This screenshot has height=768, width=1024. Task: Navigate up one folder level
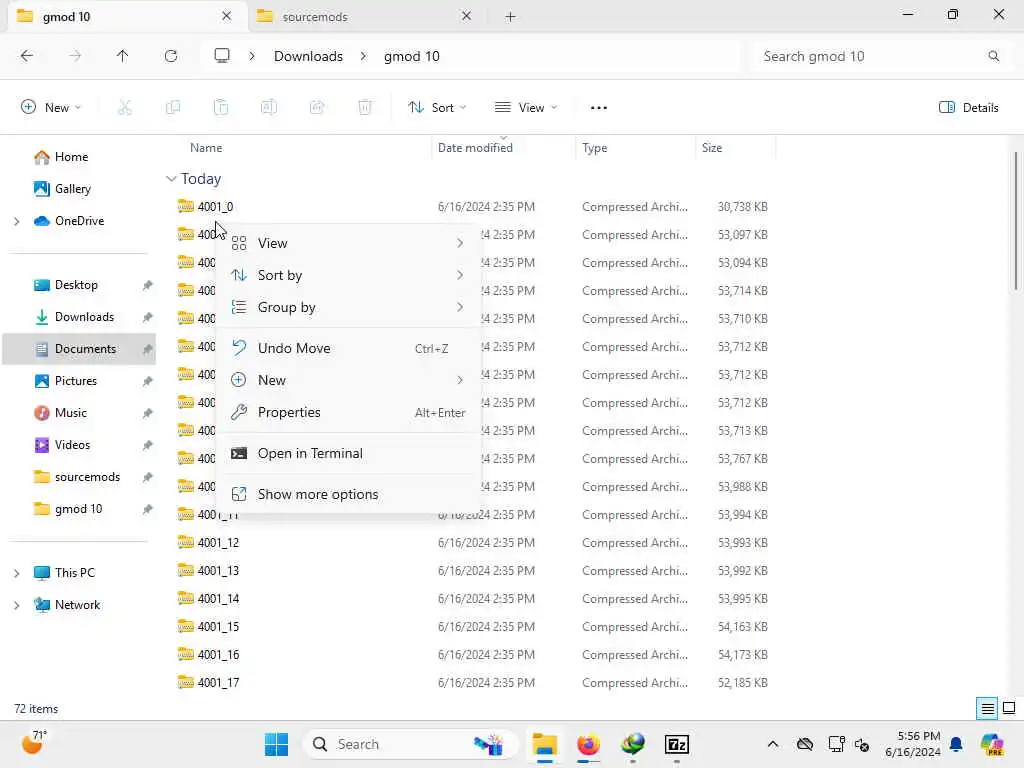coord(122,56)
